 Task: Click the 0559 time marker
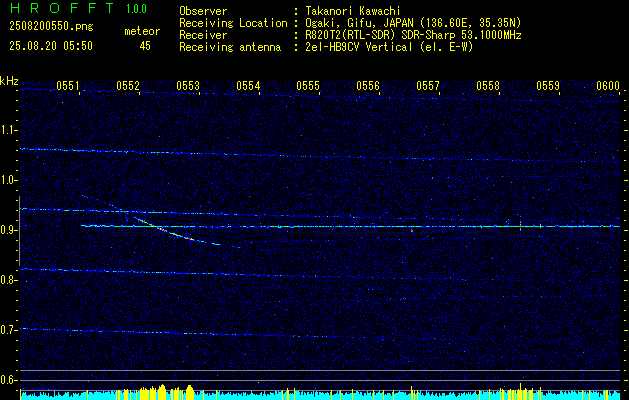click(548, 86)
